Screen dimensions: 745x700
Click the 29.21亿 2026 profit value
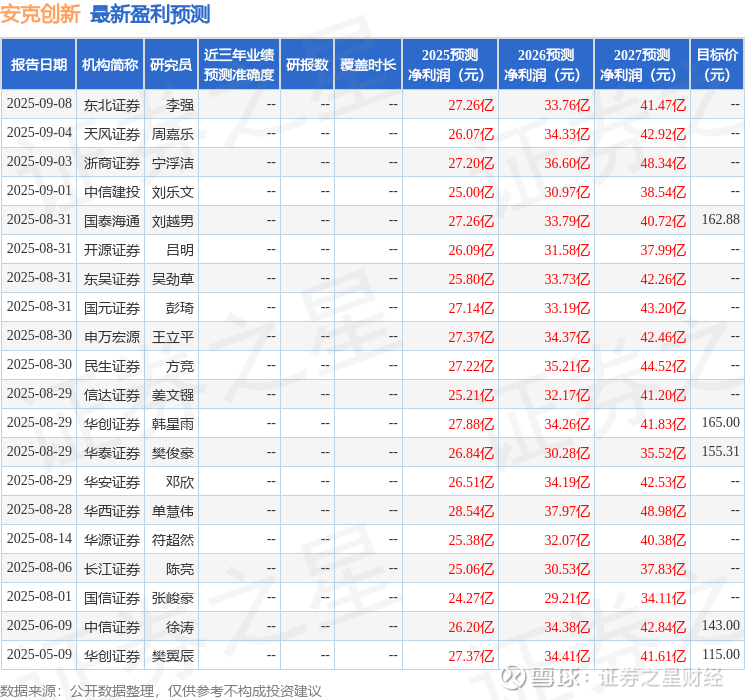tap(567, 598)
